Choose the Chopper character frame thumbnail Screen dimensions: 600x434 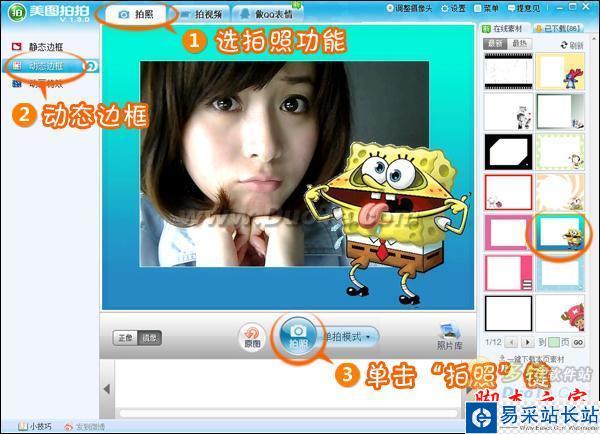point(560,313)
